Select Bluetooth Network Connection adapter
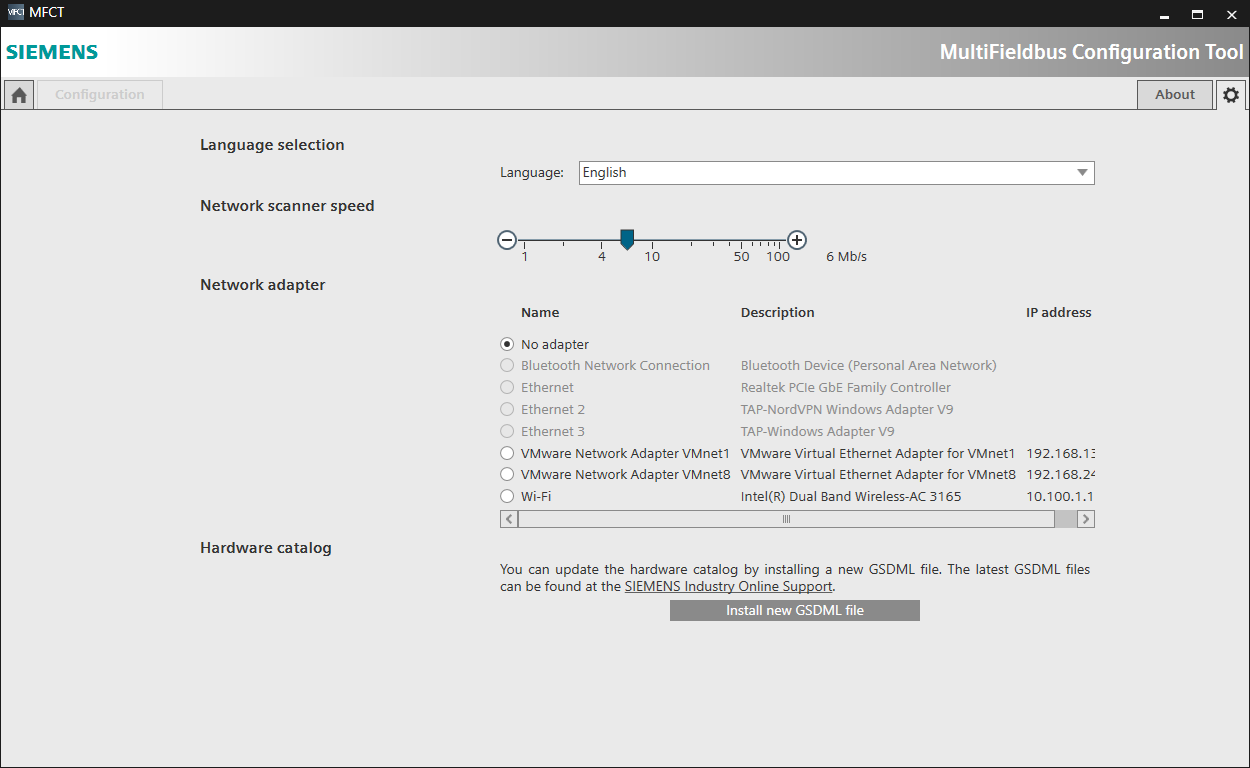This screenshot has width=1250, height=768. click(x=507, y=366)
